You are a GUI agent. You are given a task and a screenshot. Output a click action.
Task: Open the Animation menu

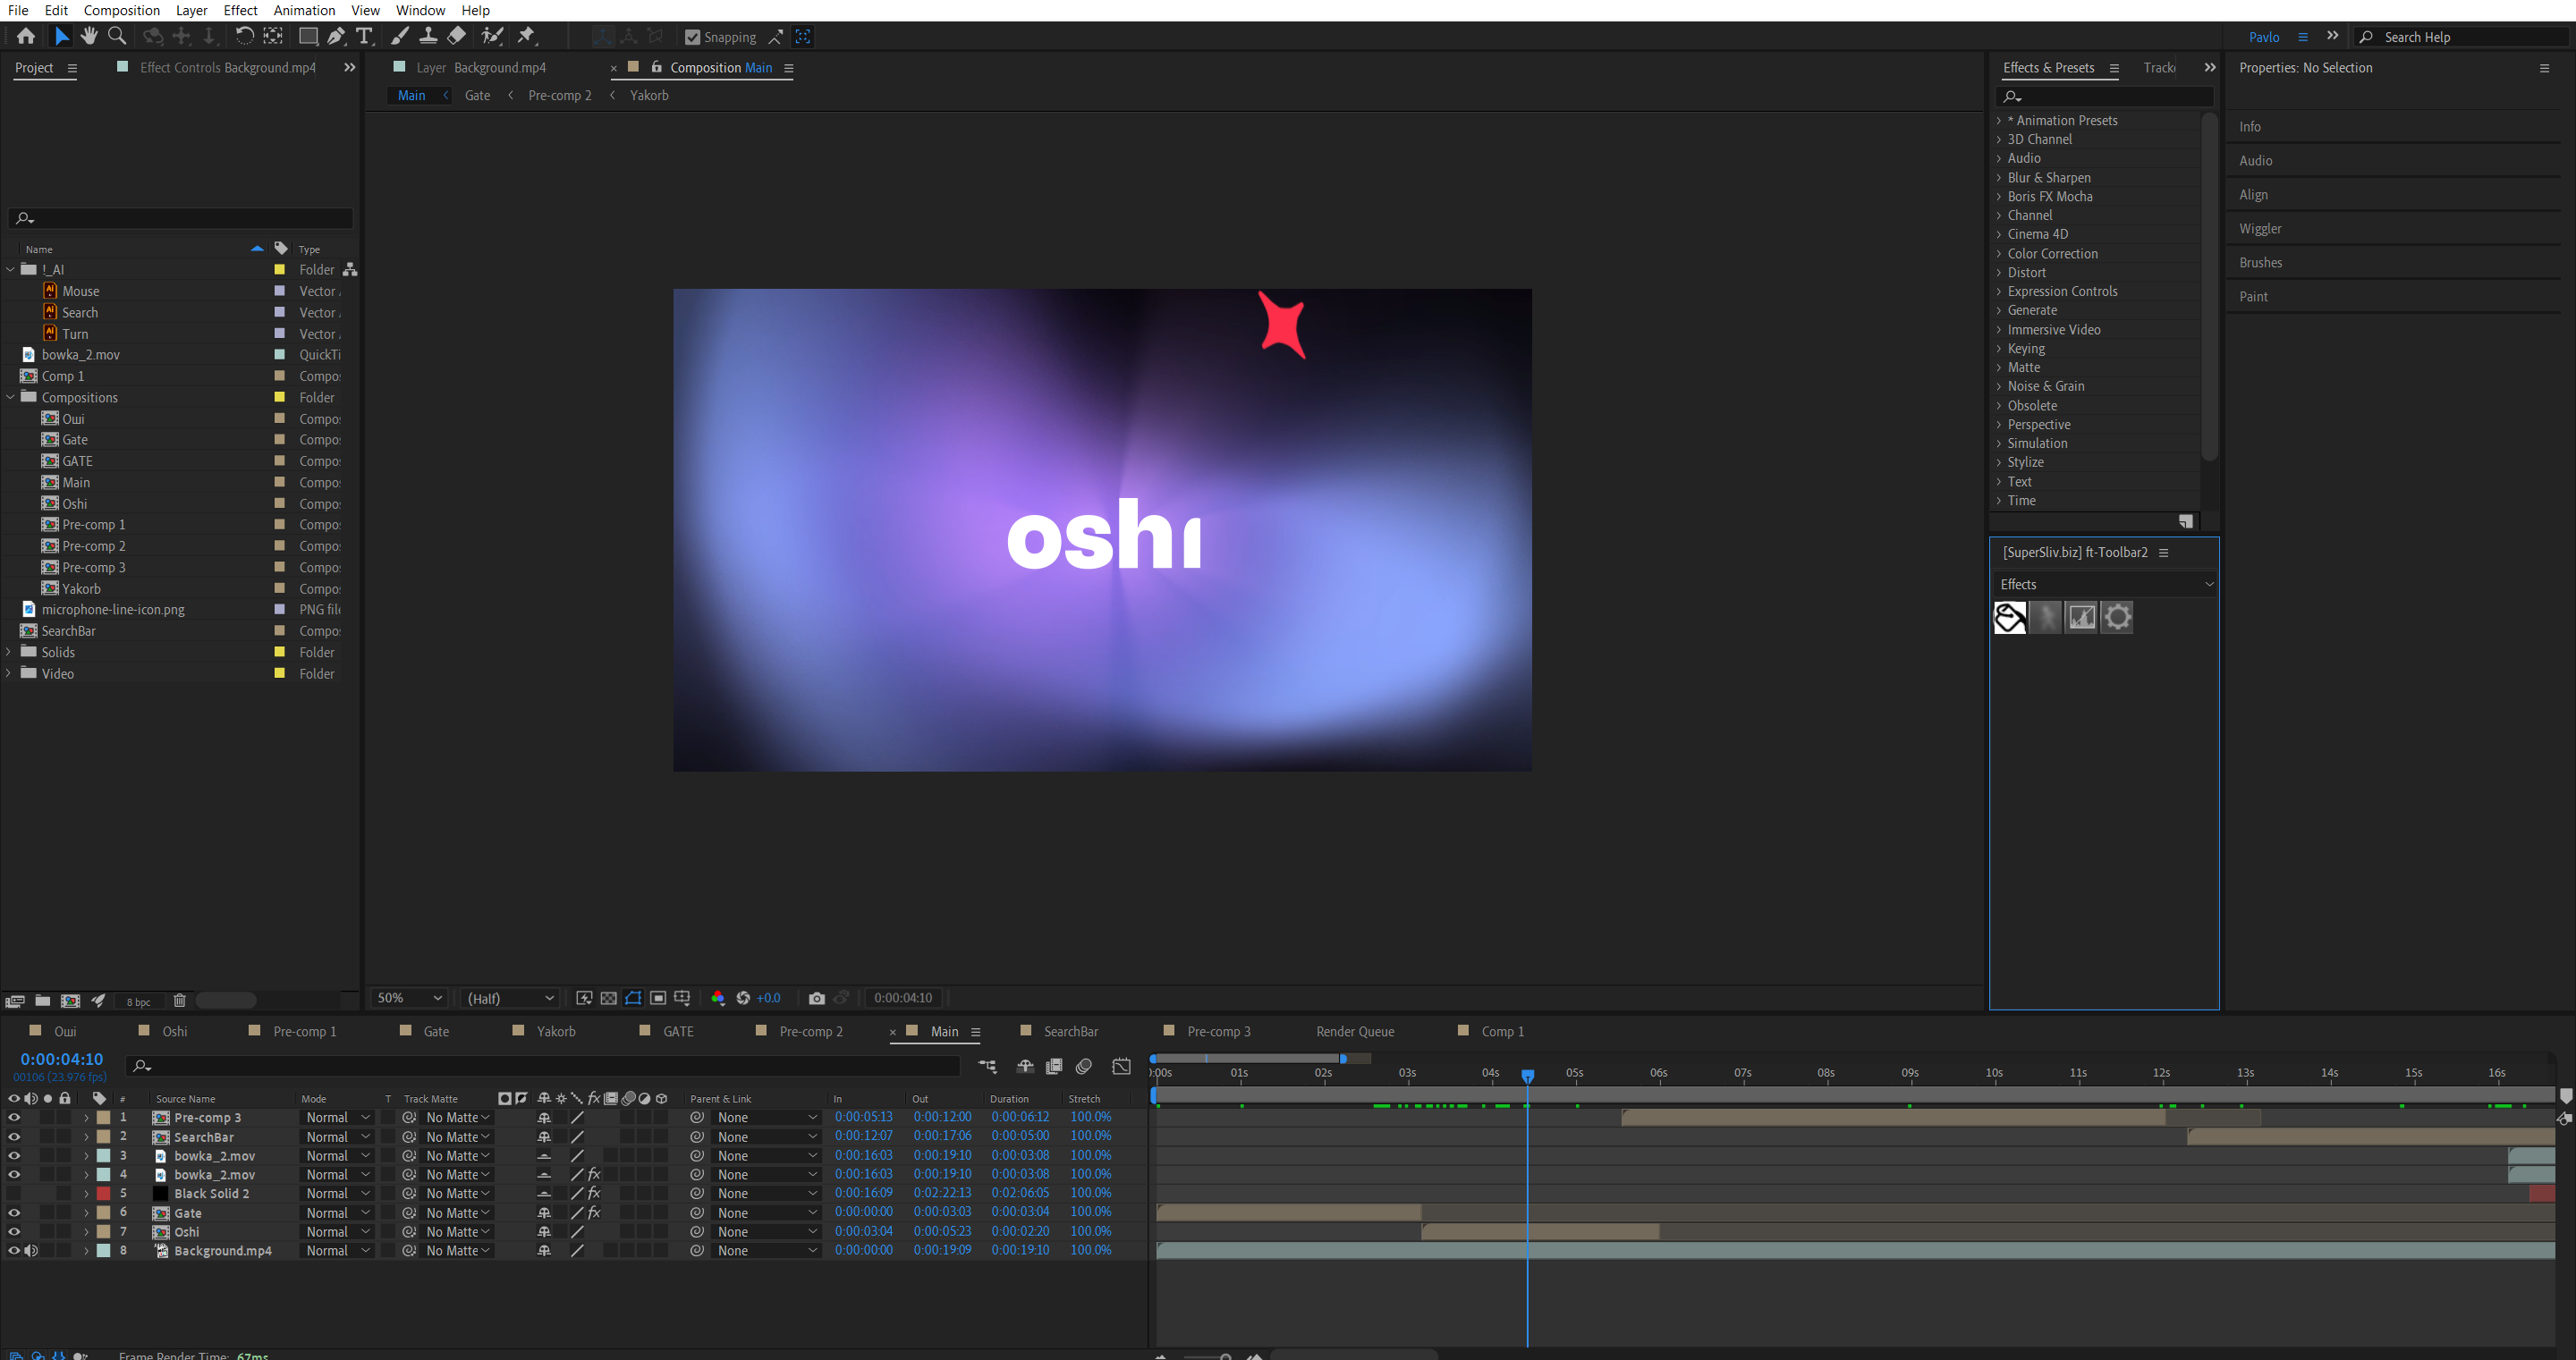click(304, 10)
